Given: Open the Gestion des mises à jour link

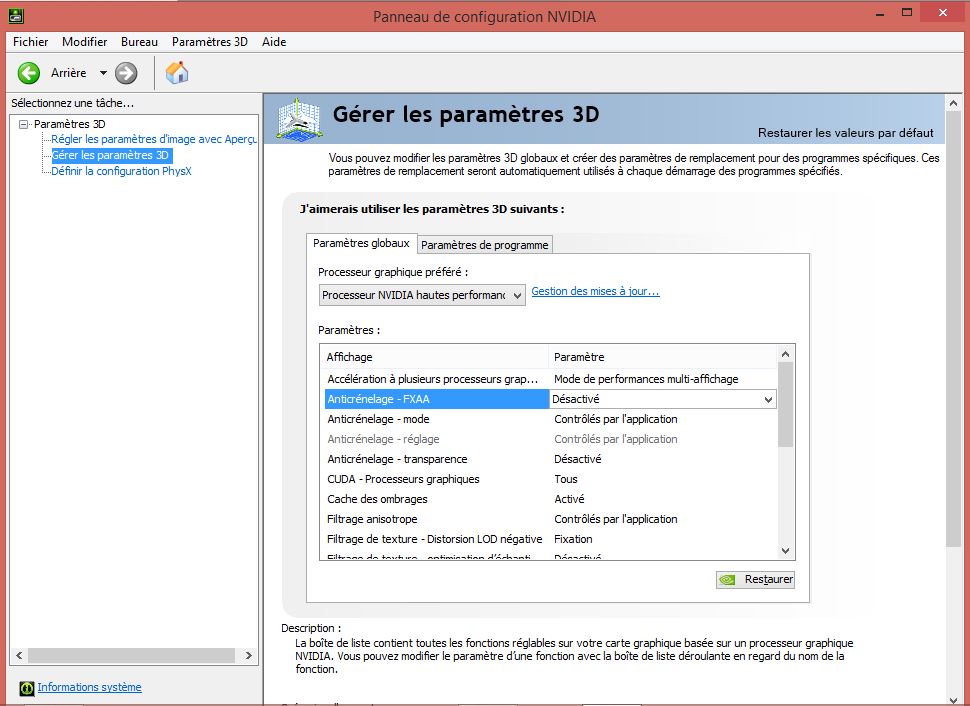Looking at the screenshot, I should coord(595,291).
